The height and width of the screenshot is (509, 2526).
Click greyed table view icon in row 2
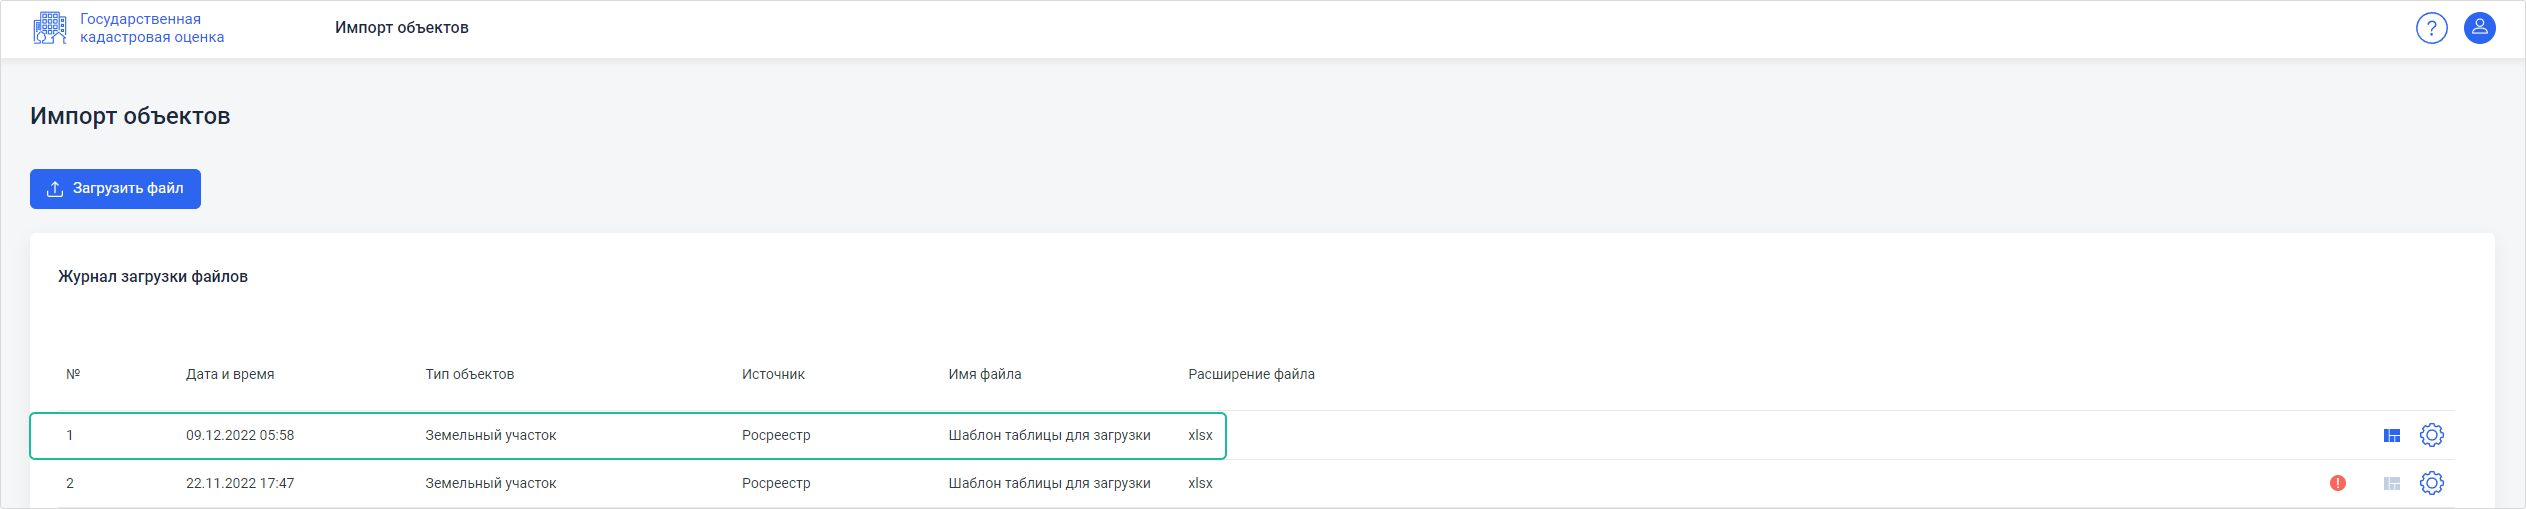(x=2391, y=483)
